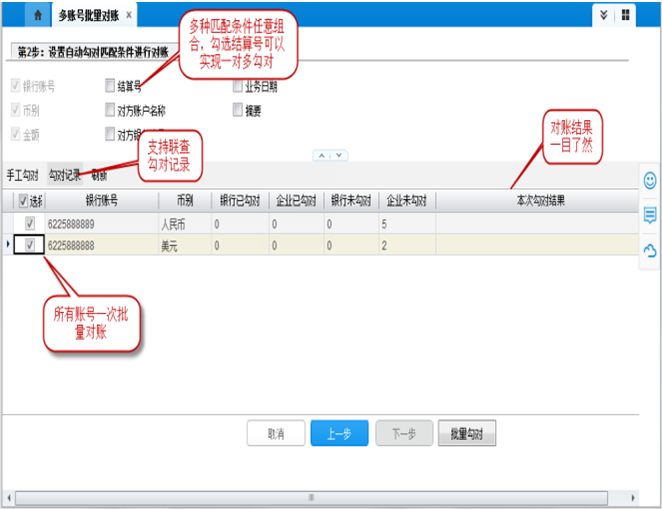Image resolution: width=662 pixels, height=509 pixels.
Task: Check the 对方账户名称 checkbox
Action: tap(109, 110)
